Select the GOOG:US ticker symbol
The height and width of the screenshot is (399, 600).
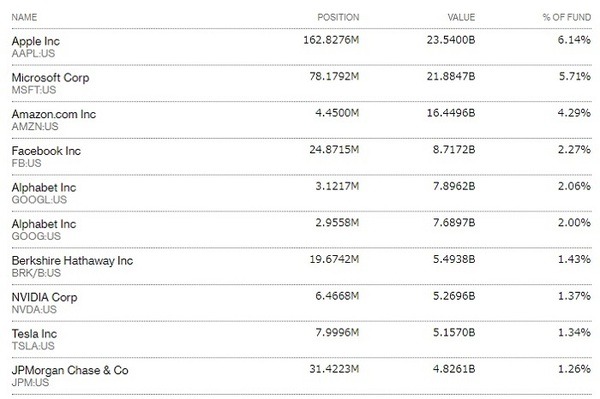tap(36, 236)
